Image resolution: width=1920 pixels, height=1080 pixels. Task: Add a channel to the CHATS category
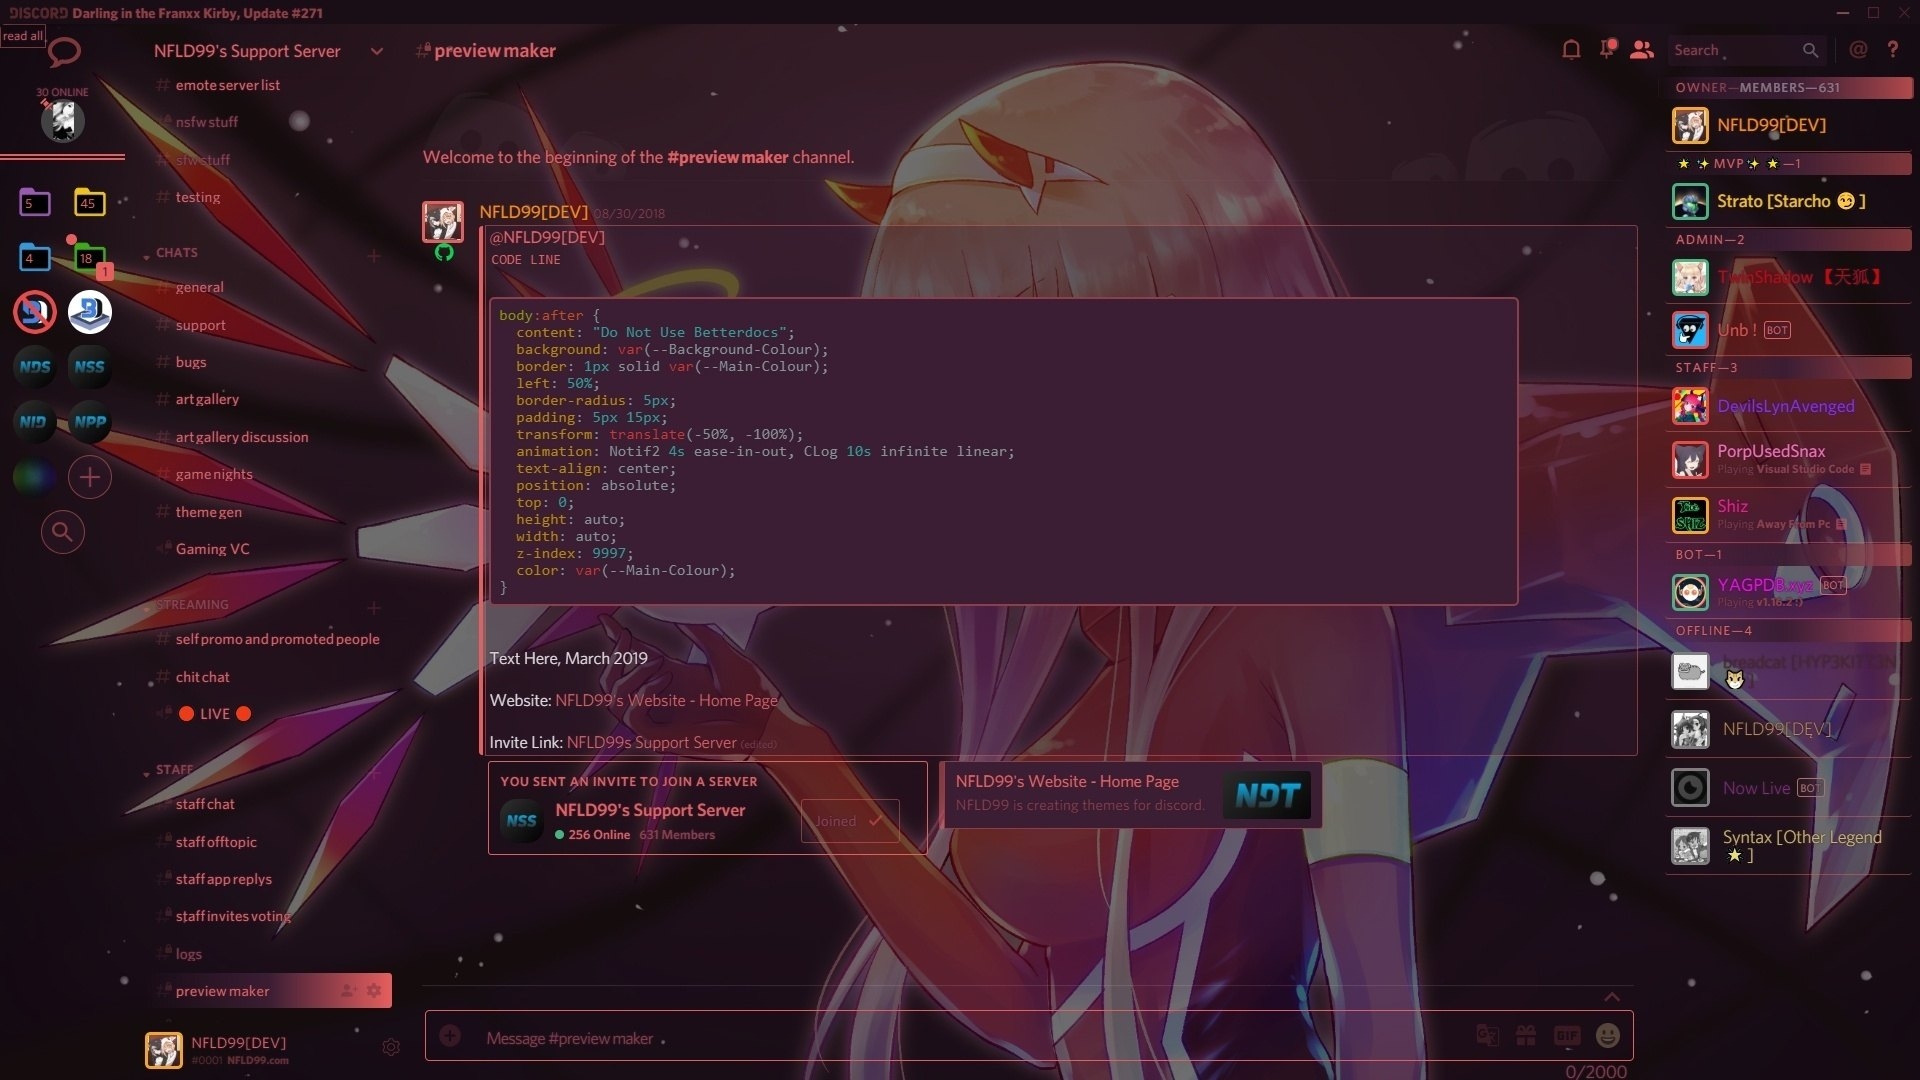[374, 256]
